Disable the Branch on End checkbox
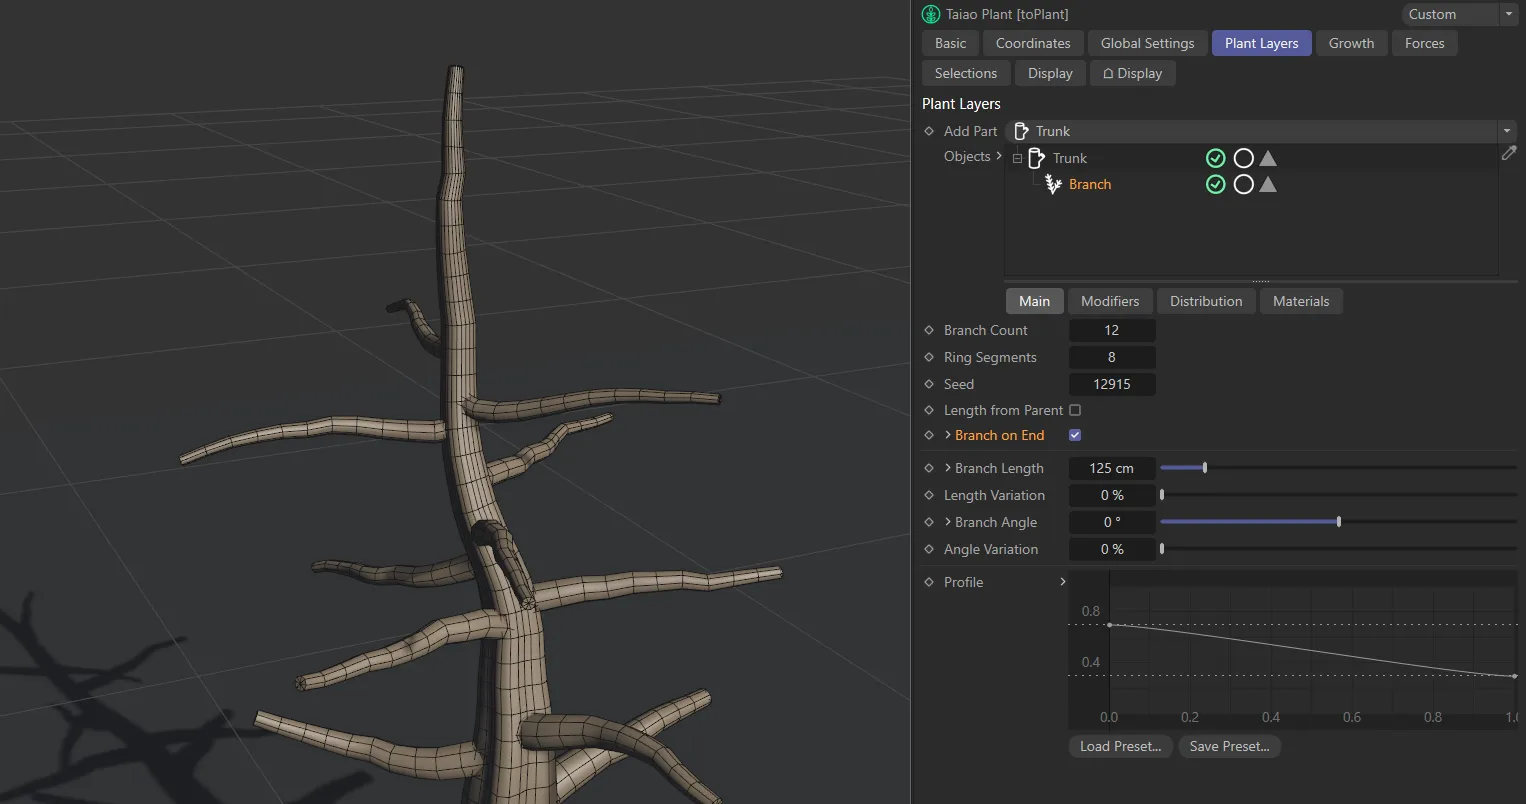Image resolution: width=1526 pixels, height=804 pixels. pyautogui.click(x=1075, y=435)
